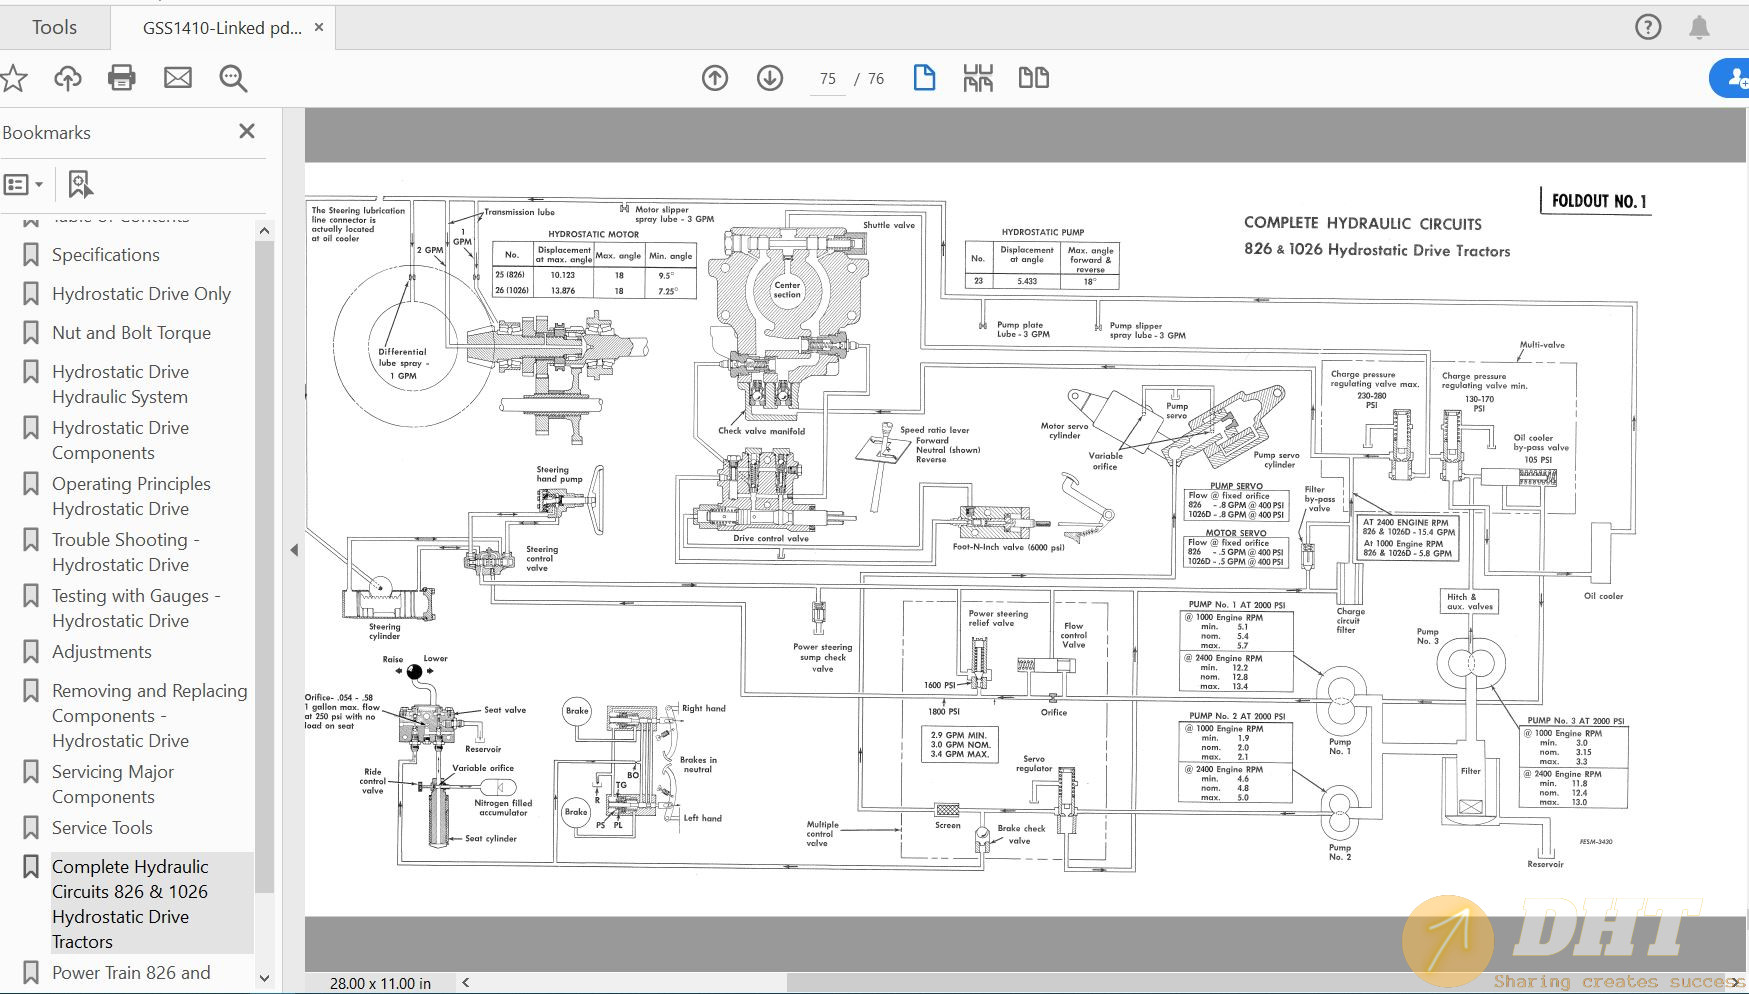Screen dimensions: 1749x994
Task: Open the notifications bell icon
Action: point(1699,28)
